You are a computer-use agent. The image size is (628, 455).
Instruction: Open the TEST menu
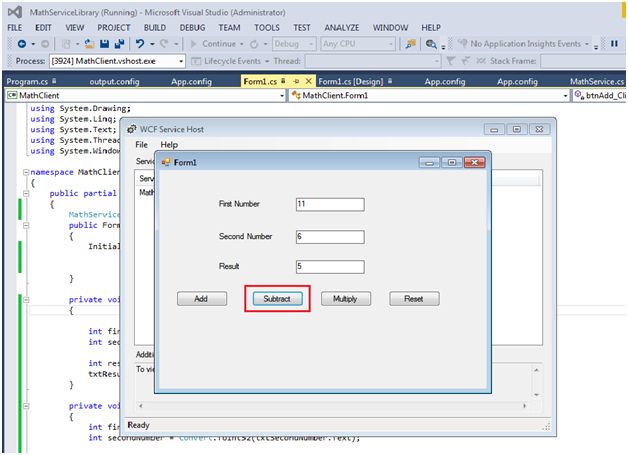point(302,28)
